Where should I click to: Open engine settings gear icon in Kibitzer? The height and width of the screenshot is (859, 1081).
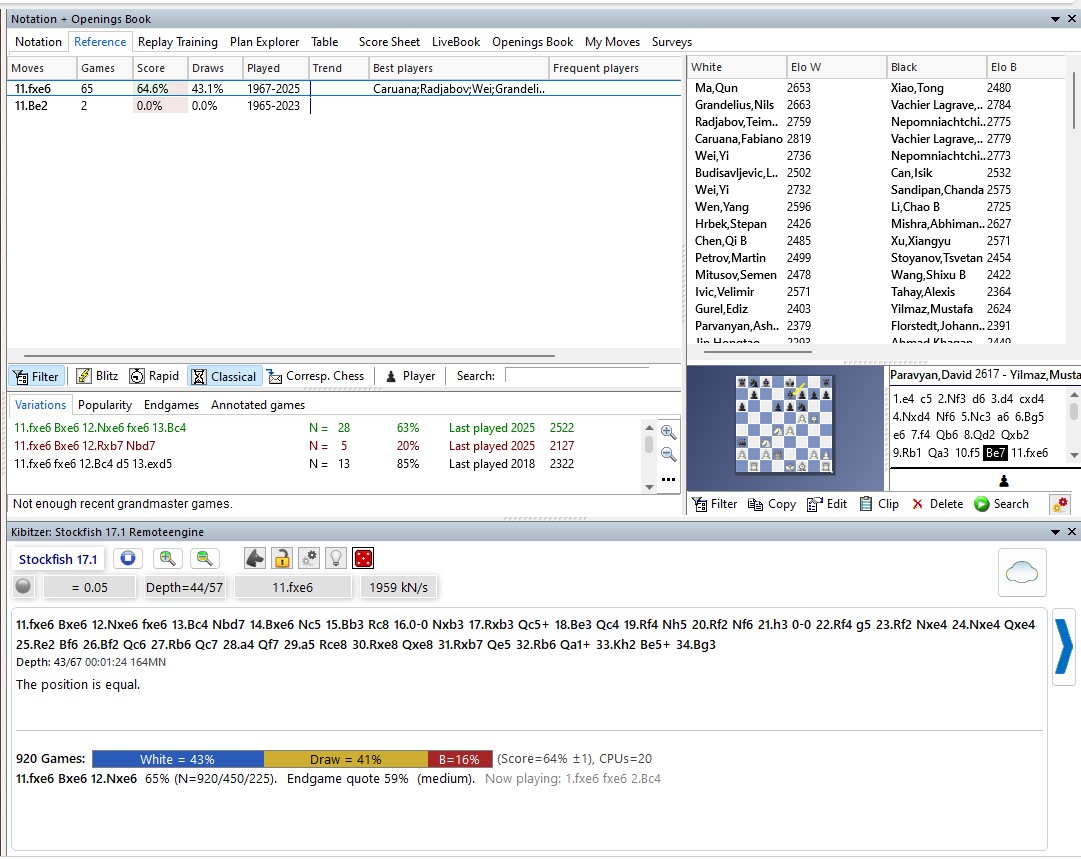pos(310,559)
